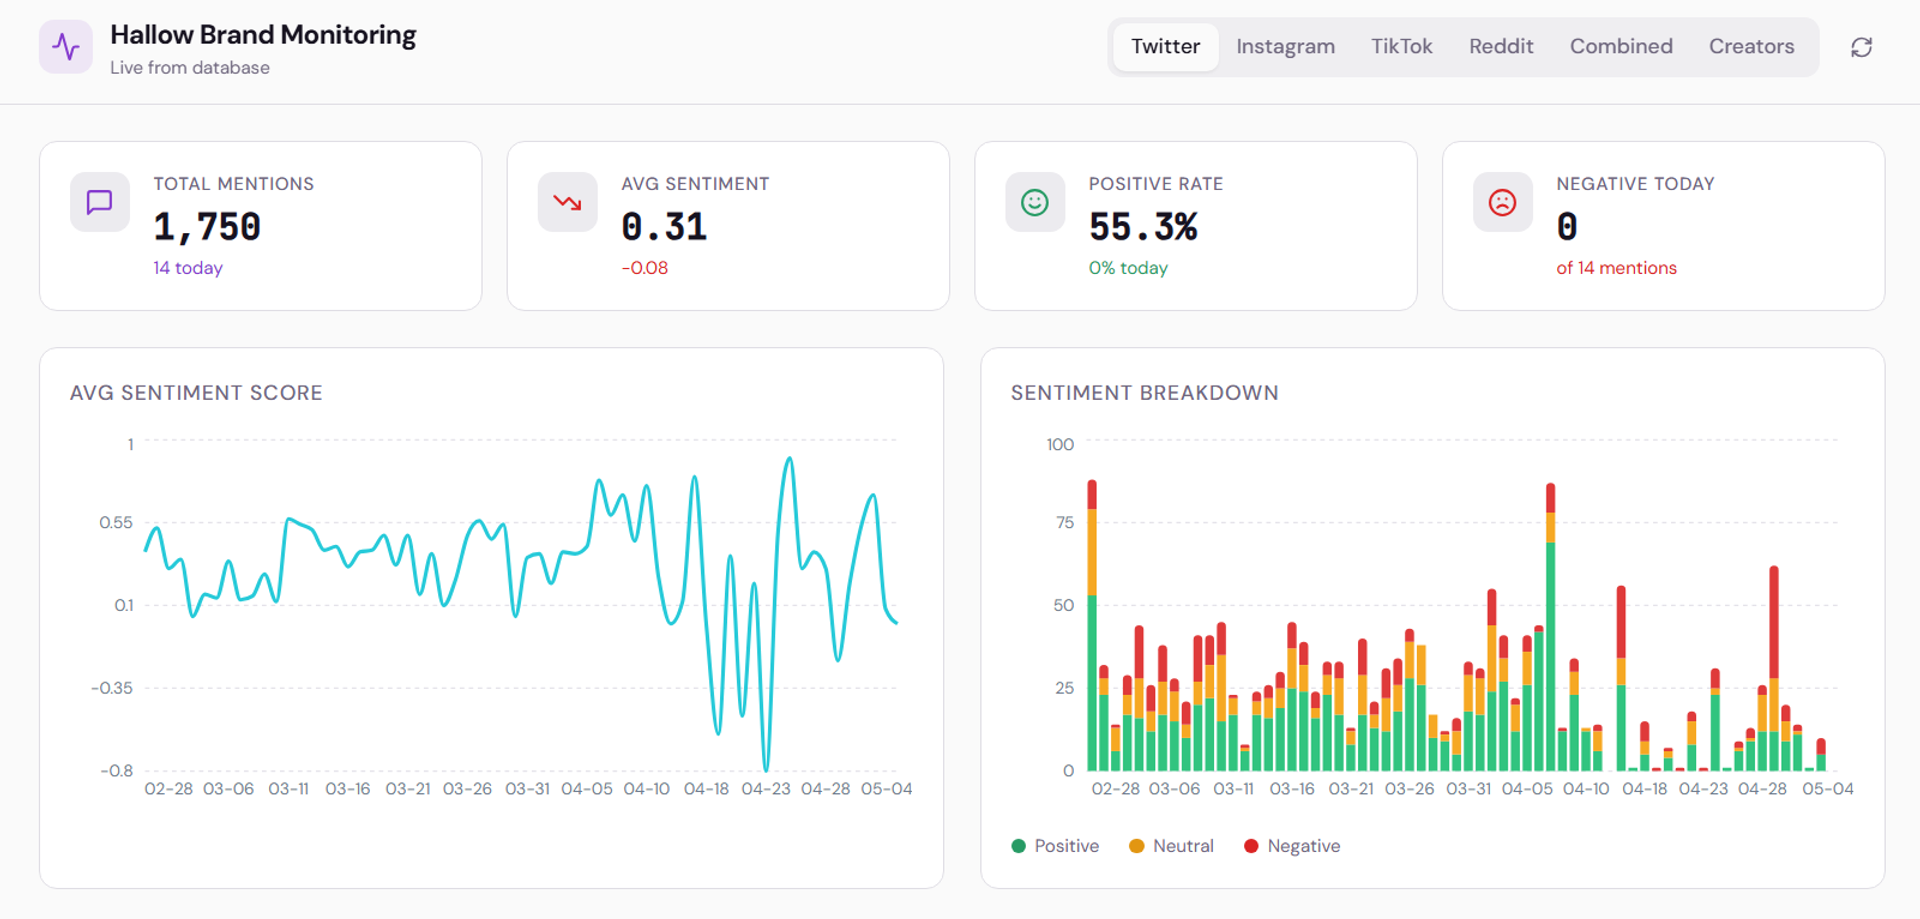Click the green Positive legend color dot
This screenshot has width=1920, height=919.
(1019, 846)
